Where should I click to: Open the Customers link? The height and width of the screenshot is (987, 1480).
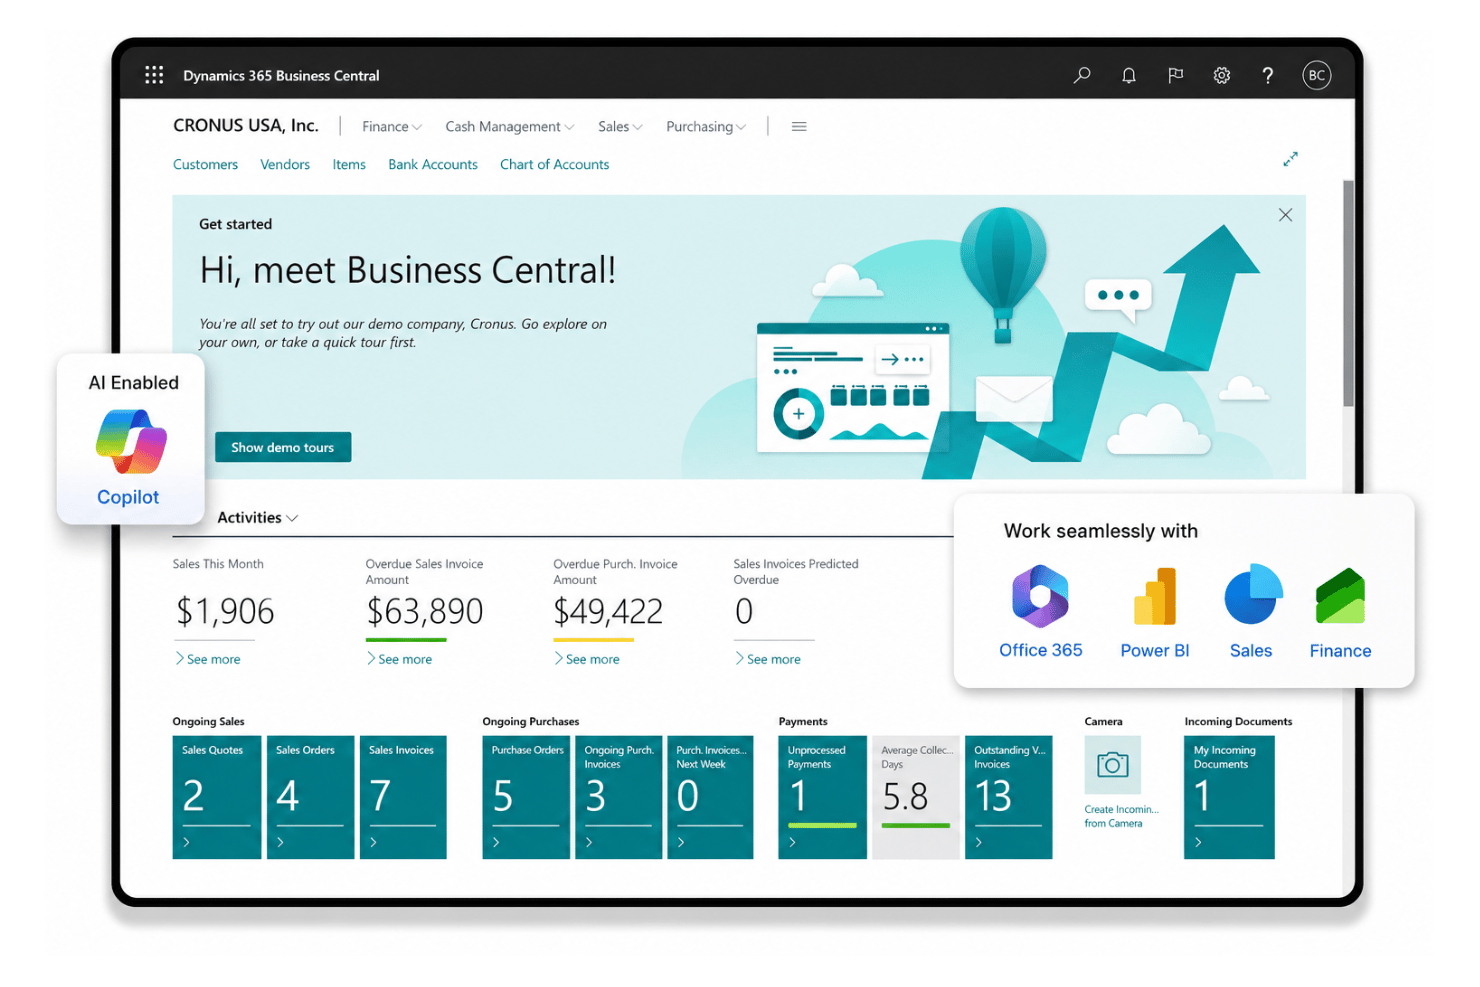(x=205, y=165)
